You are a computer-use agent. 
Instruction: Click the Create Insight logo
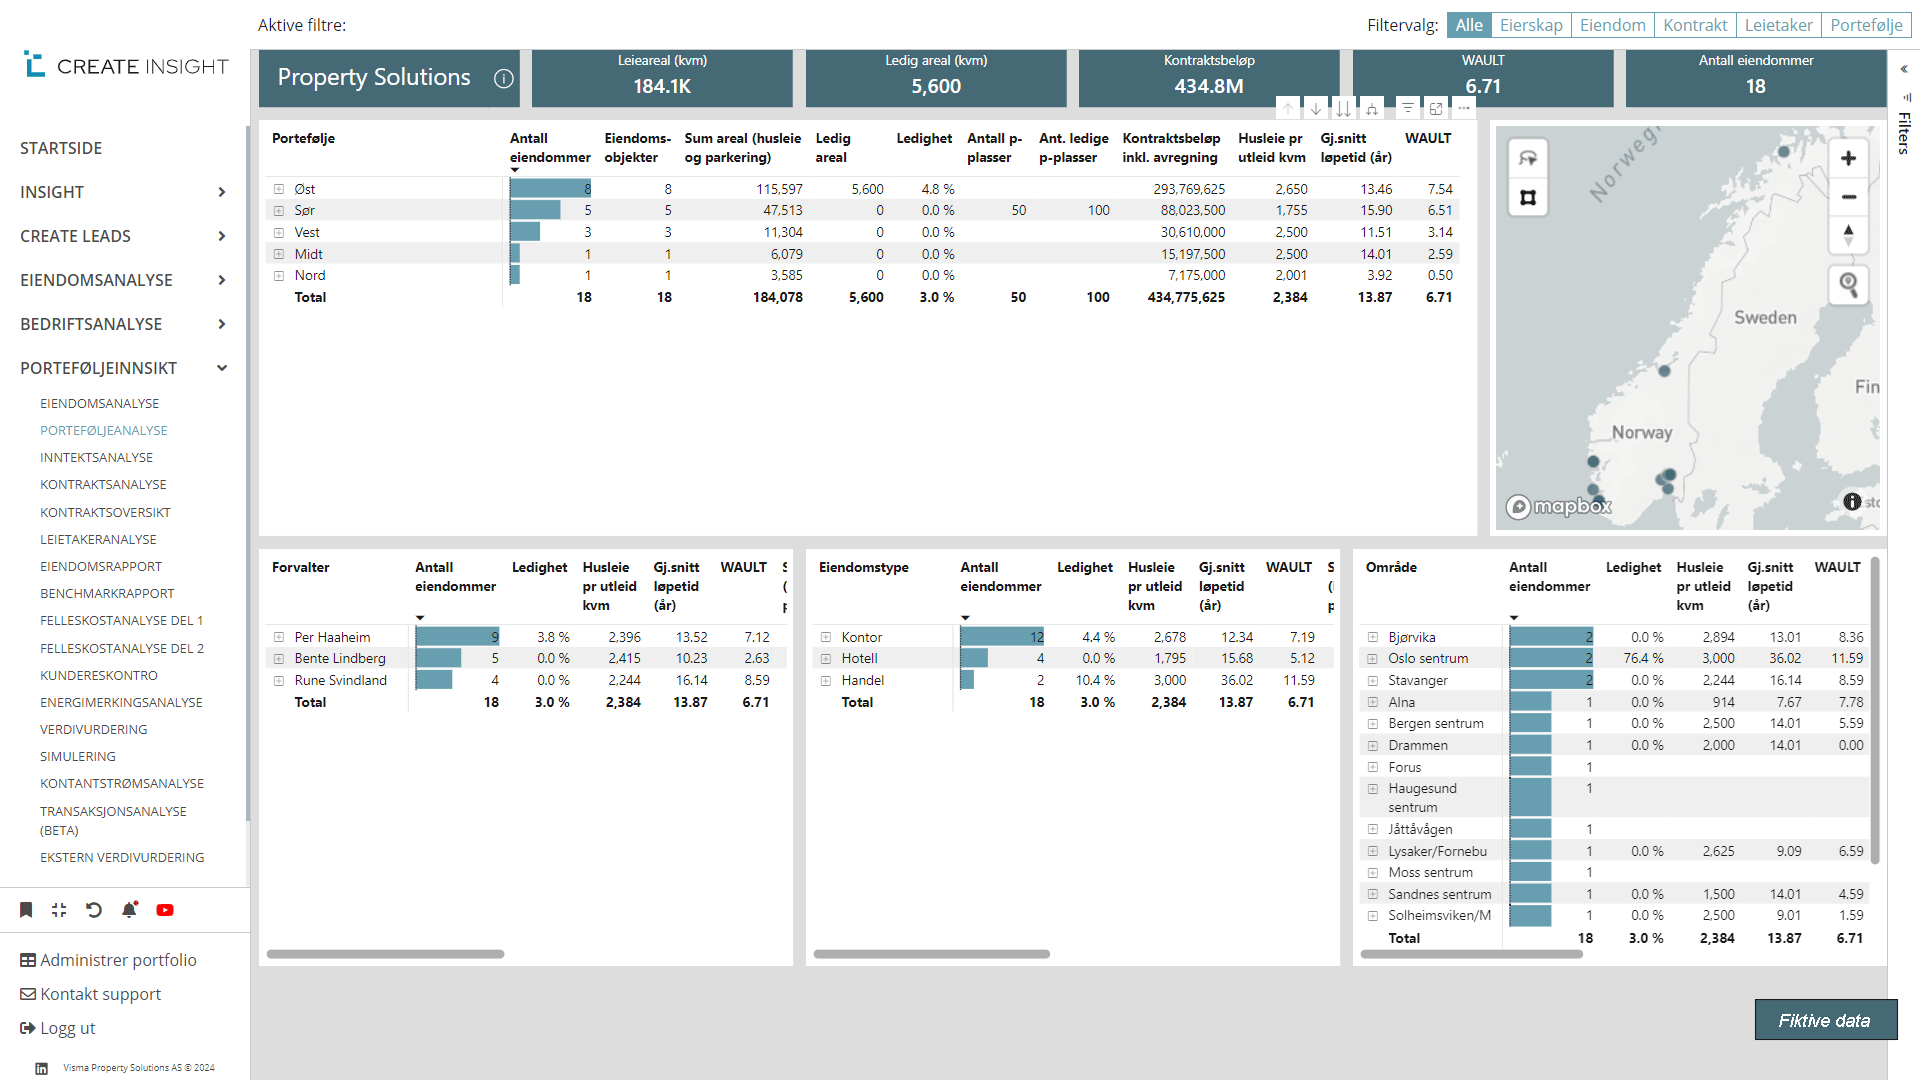(126, 66)
